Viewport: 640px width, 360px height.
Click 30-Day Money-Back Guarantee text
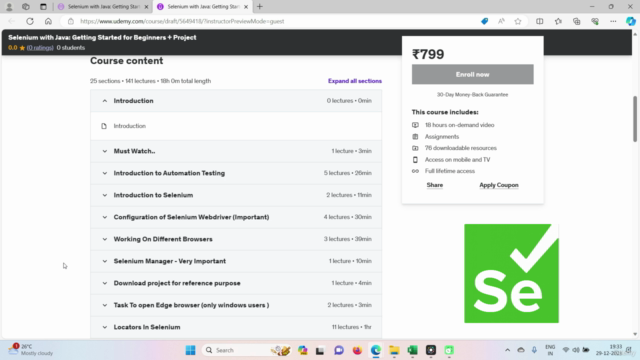tap(472, 95)
